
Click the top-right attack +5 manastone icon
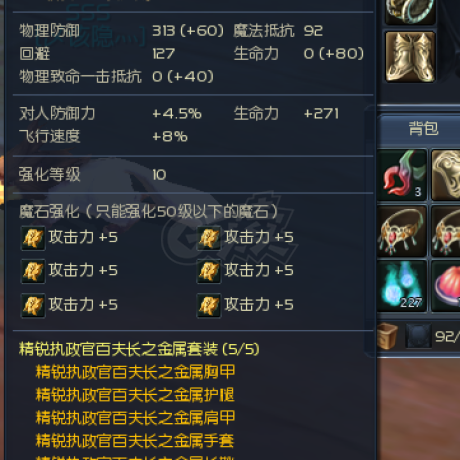[x=209, y=238]
